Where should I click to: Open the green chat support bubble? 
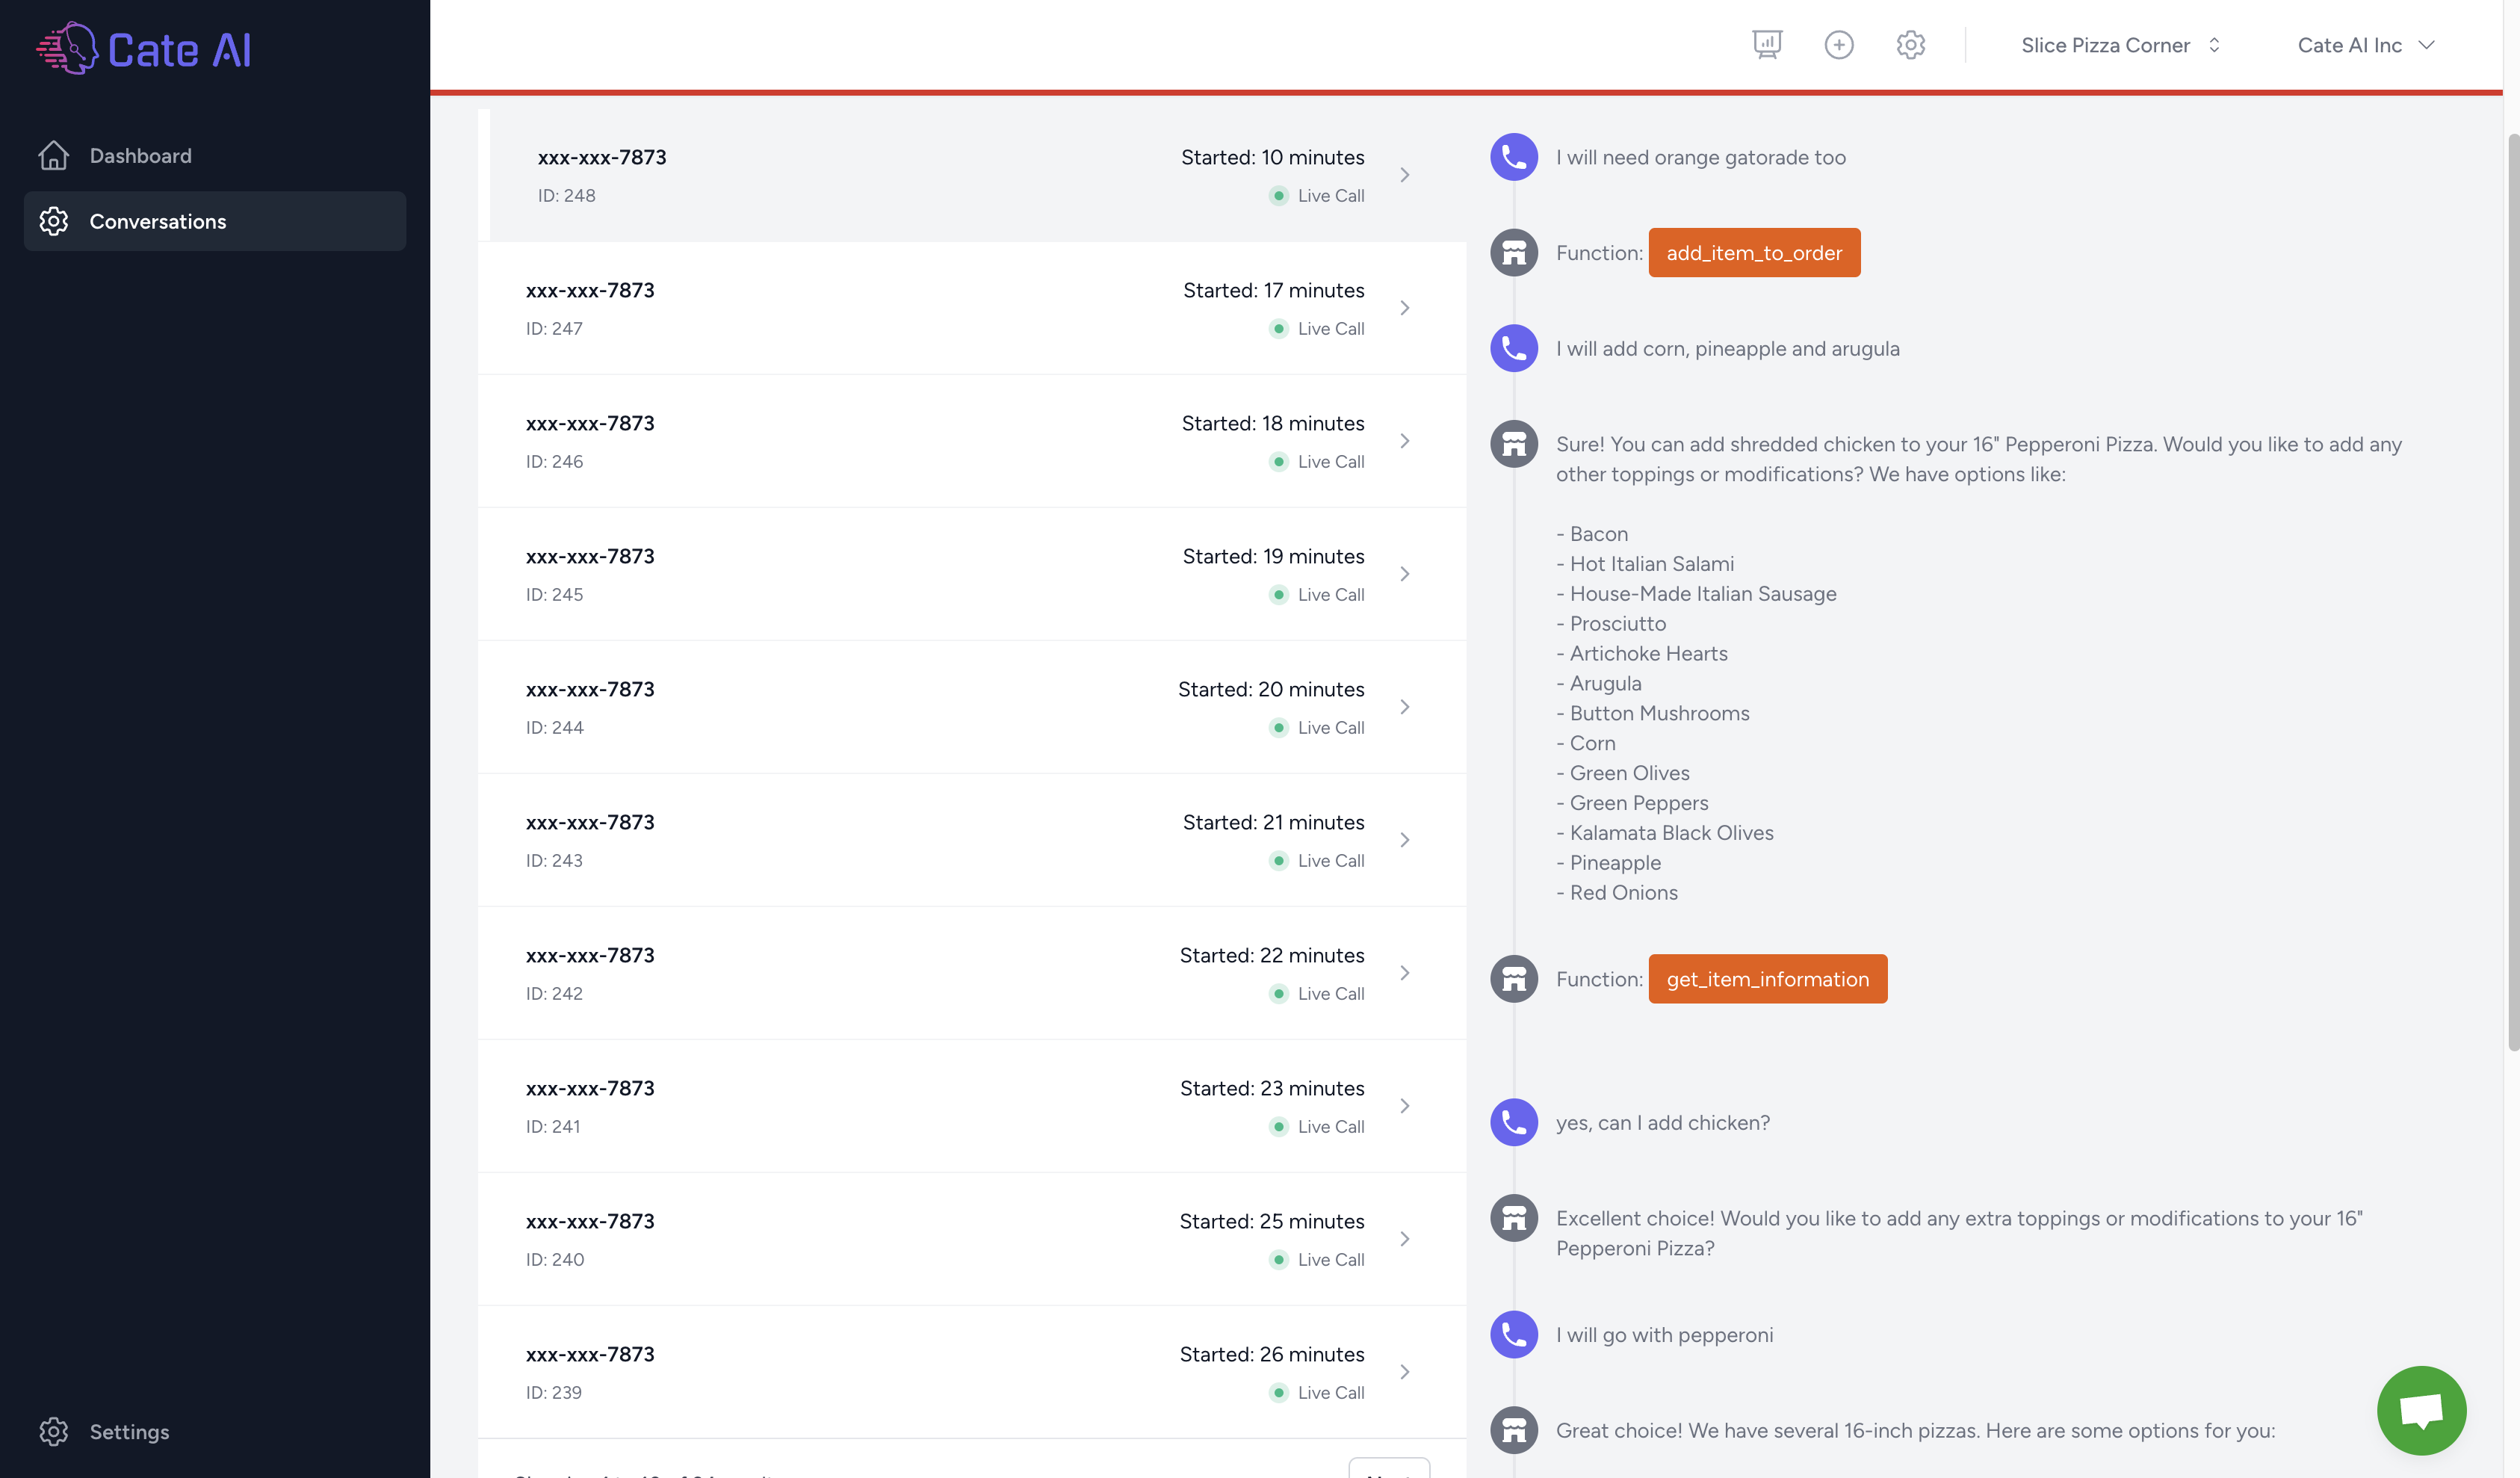coord(2421,1410)
